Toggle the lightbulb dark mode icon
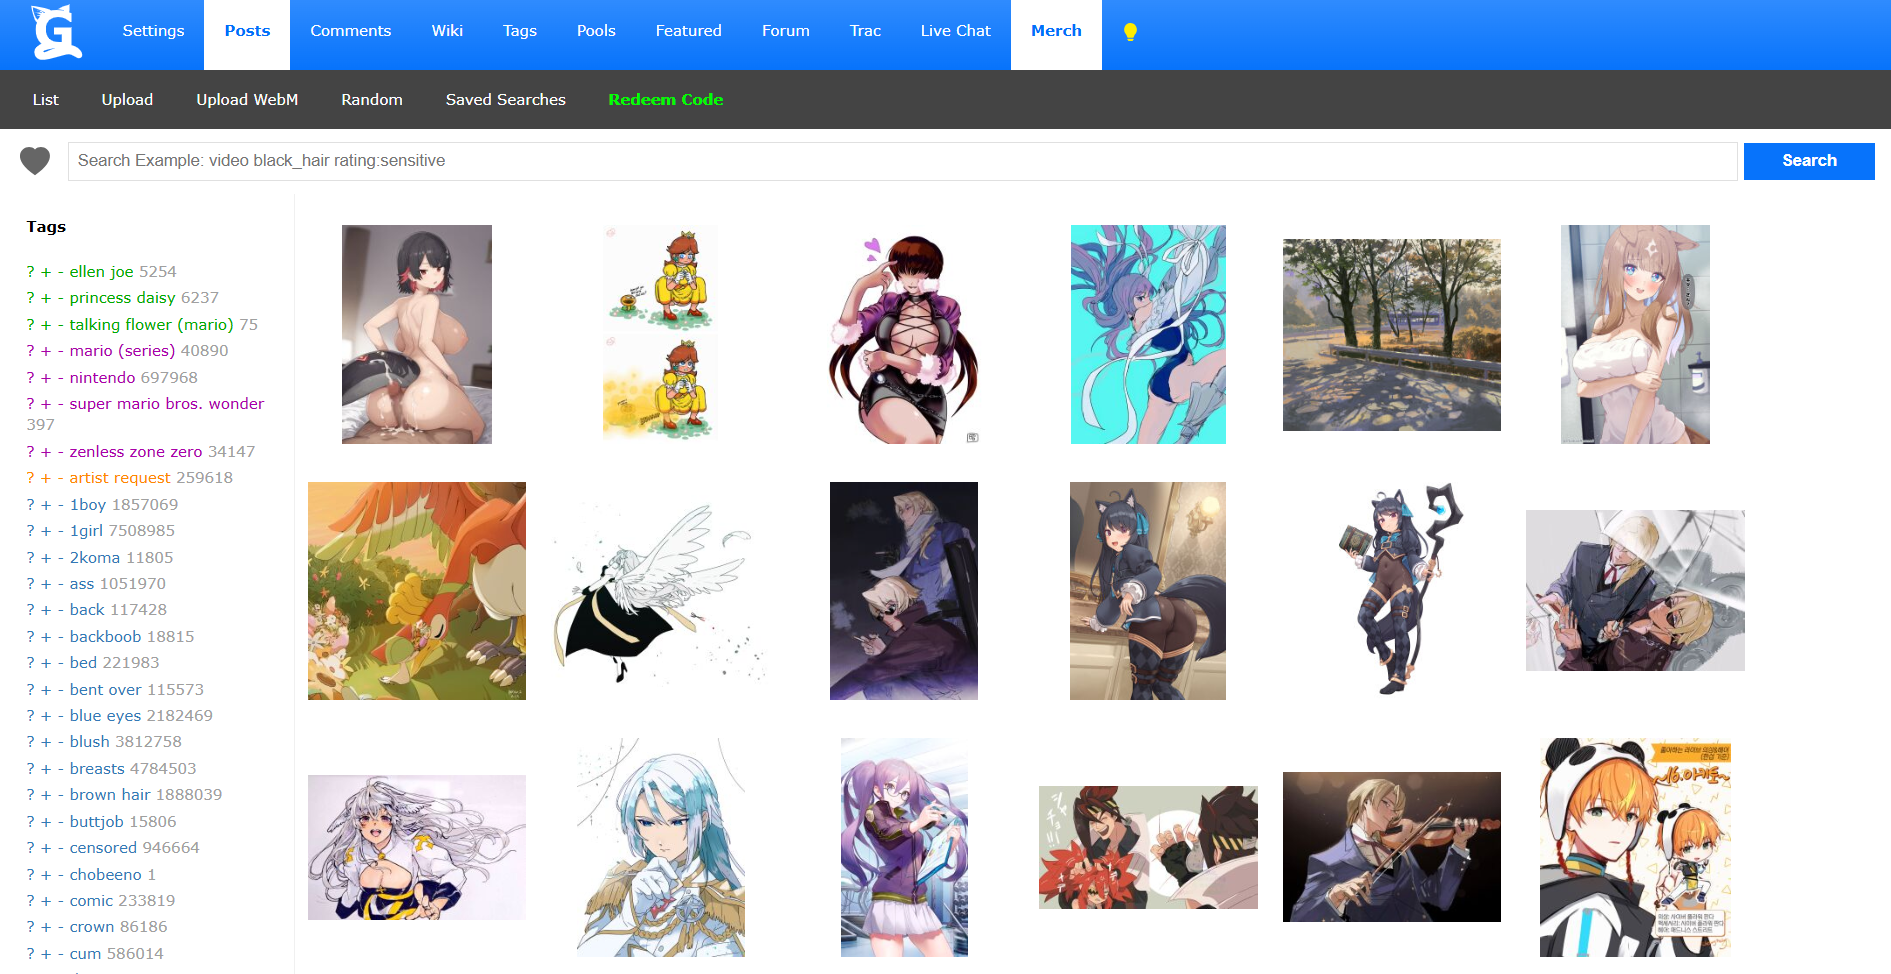The image size is (1891, 974). coord(1130,32)
